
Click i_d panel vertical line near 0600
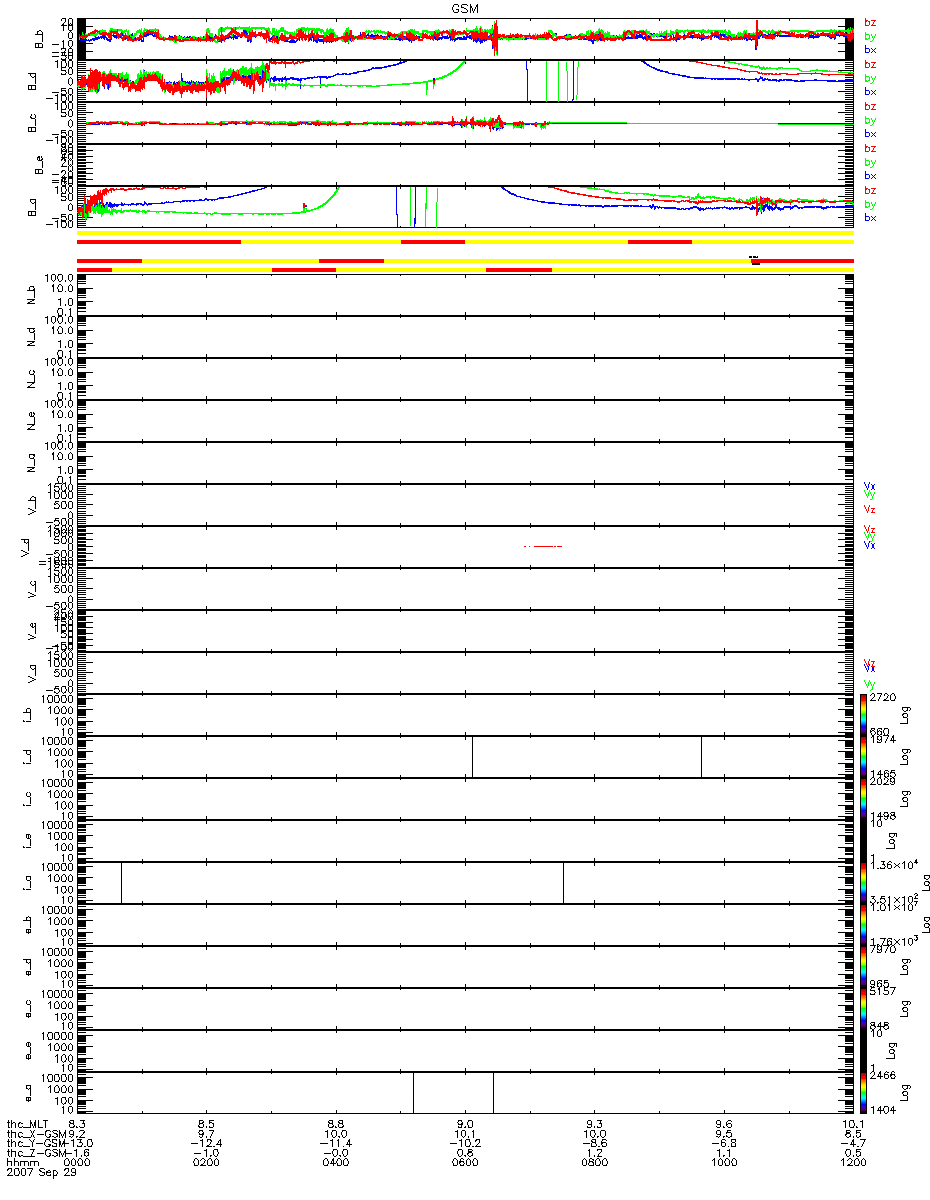[x=472, y=756]
